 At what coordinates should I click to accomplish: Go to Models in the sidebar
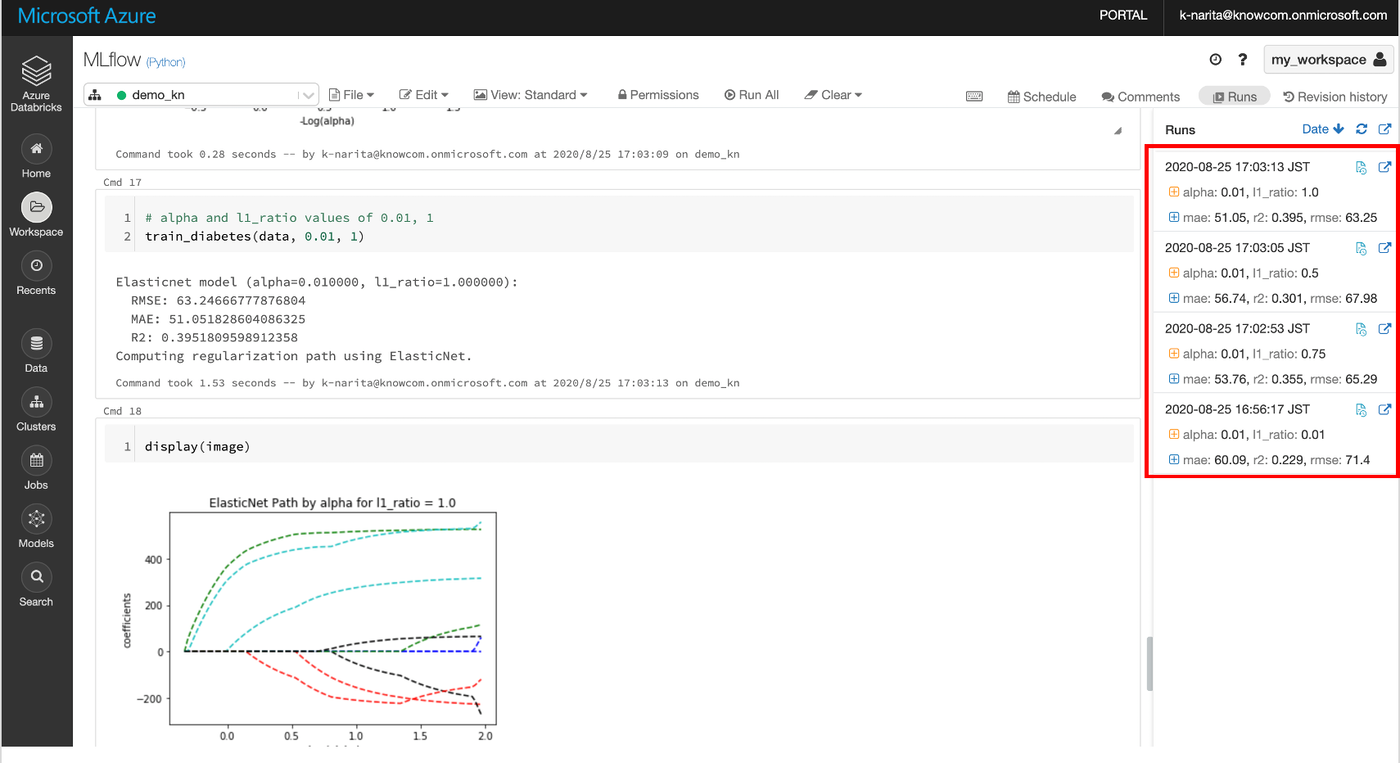(36, 519)
